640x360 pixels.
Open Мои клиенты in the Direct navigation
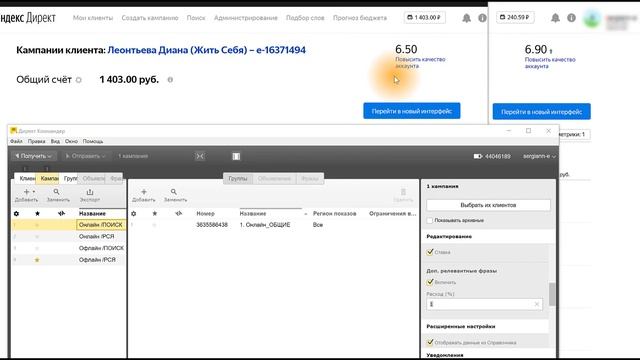pyautogui.click(x=93, y=18)
